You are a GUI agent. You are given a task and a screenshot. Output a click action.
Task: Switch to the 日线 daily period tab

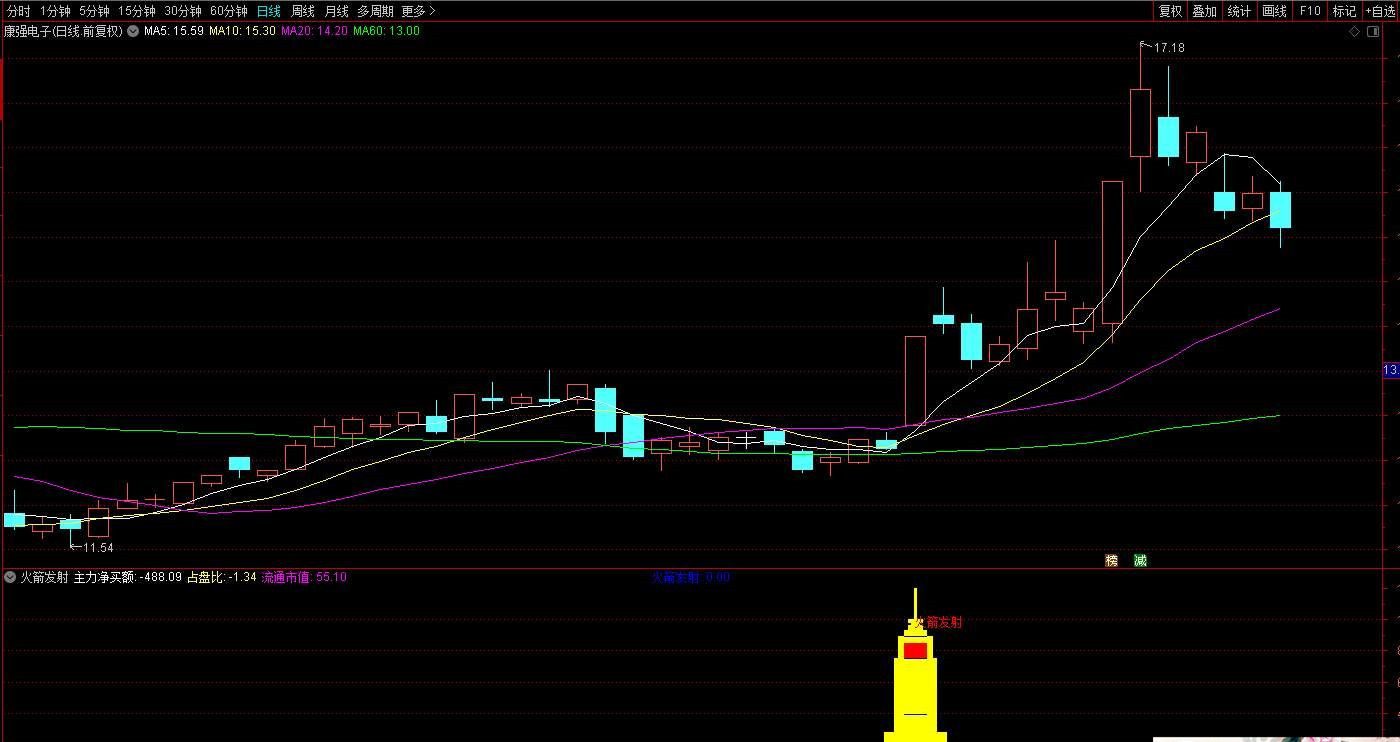tap(268, 11)
